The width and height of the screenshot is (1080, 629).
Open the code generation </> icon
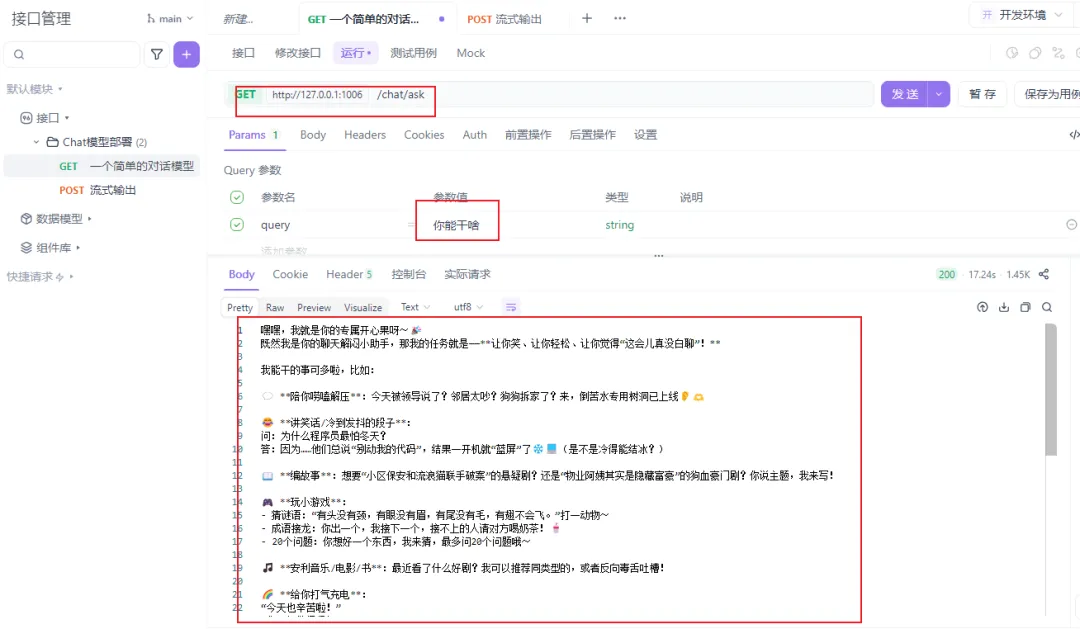coord(1074,134)
